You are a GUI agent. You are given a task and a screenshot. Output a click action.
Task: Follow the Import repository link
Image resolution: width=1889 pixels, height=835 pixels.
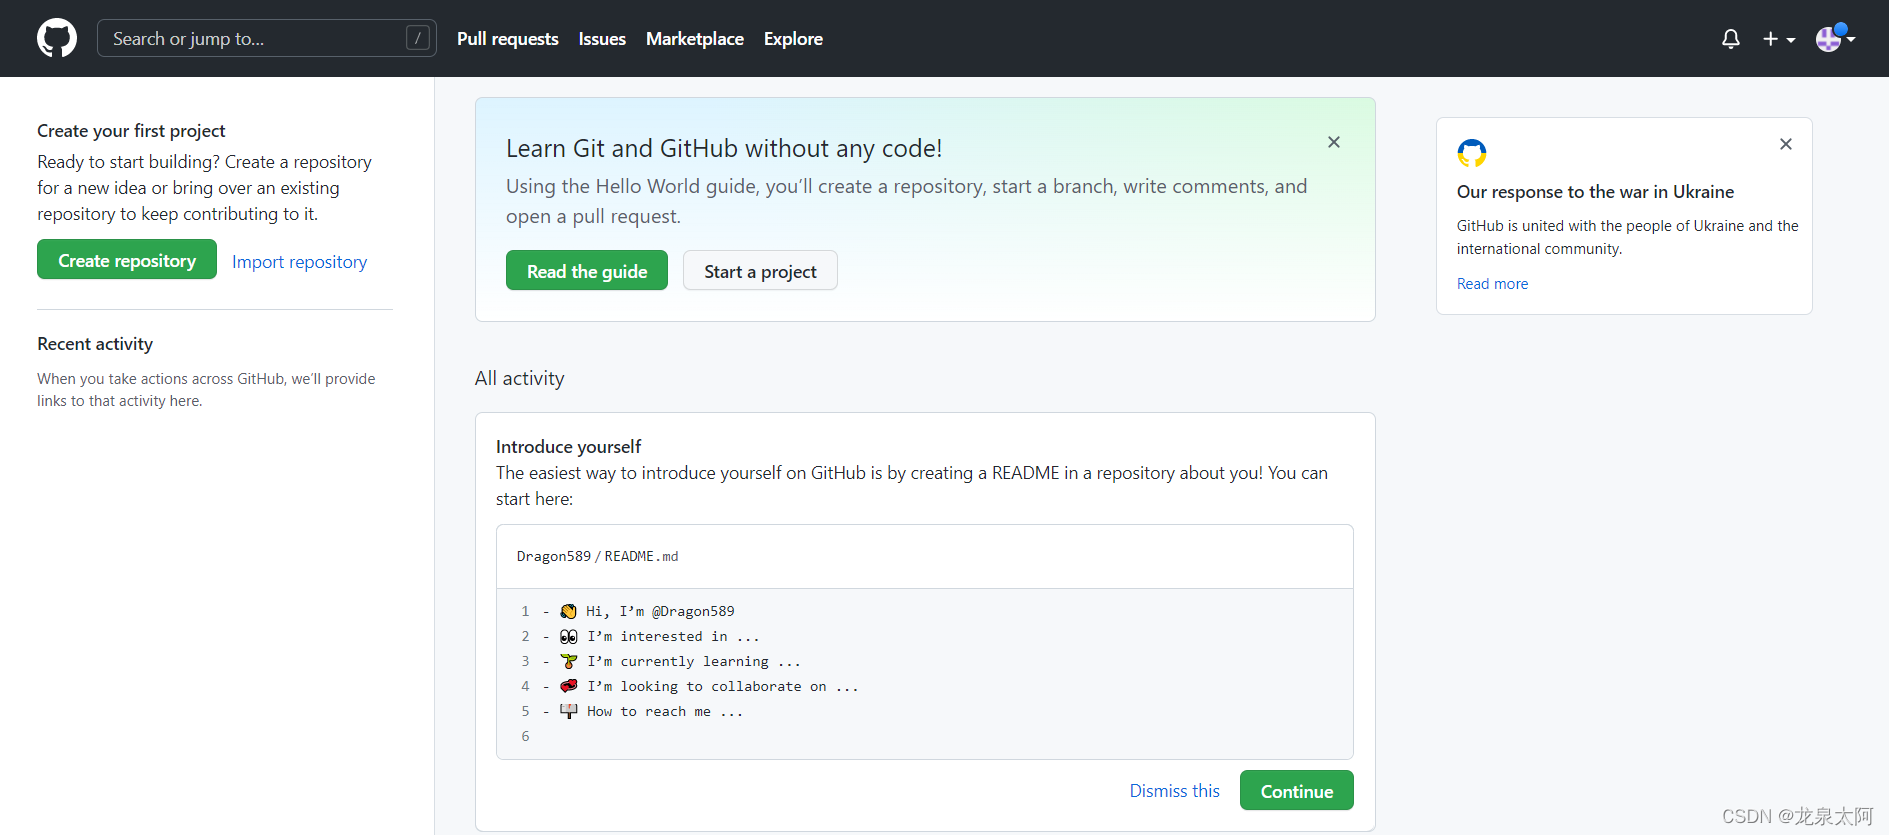coord(299,262)
